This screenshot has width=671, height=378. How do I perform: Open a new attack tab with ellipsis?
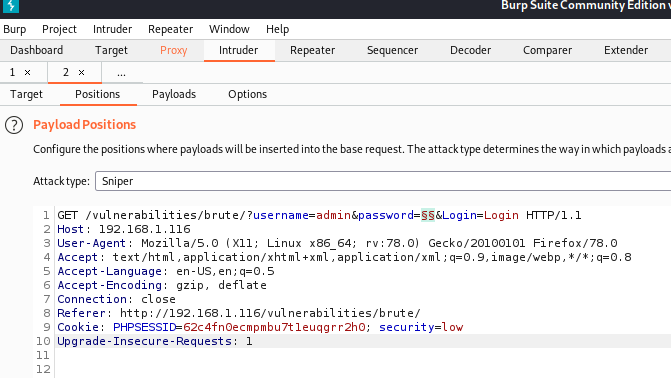[x=122, y=73]
